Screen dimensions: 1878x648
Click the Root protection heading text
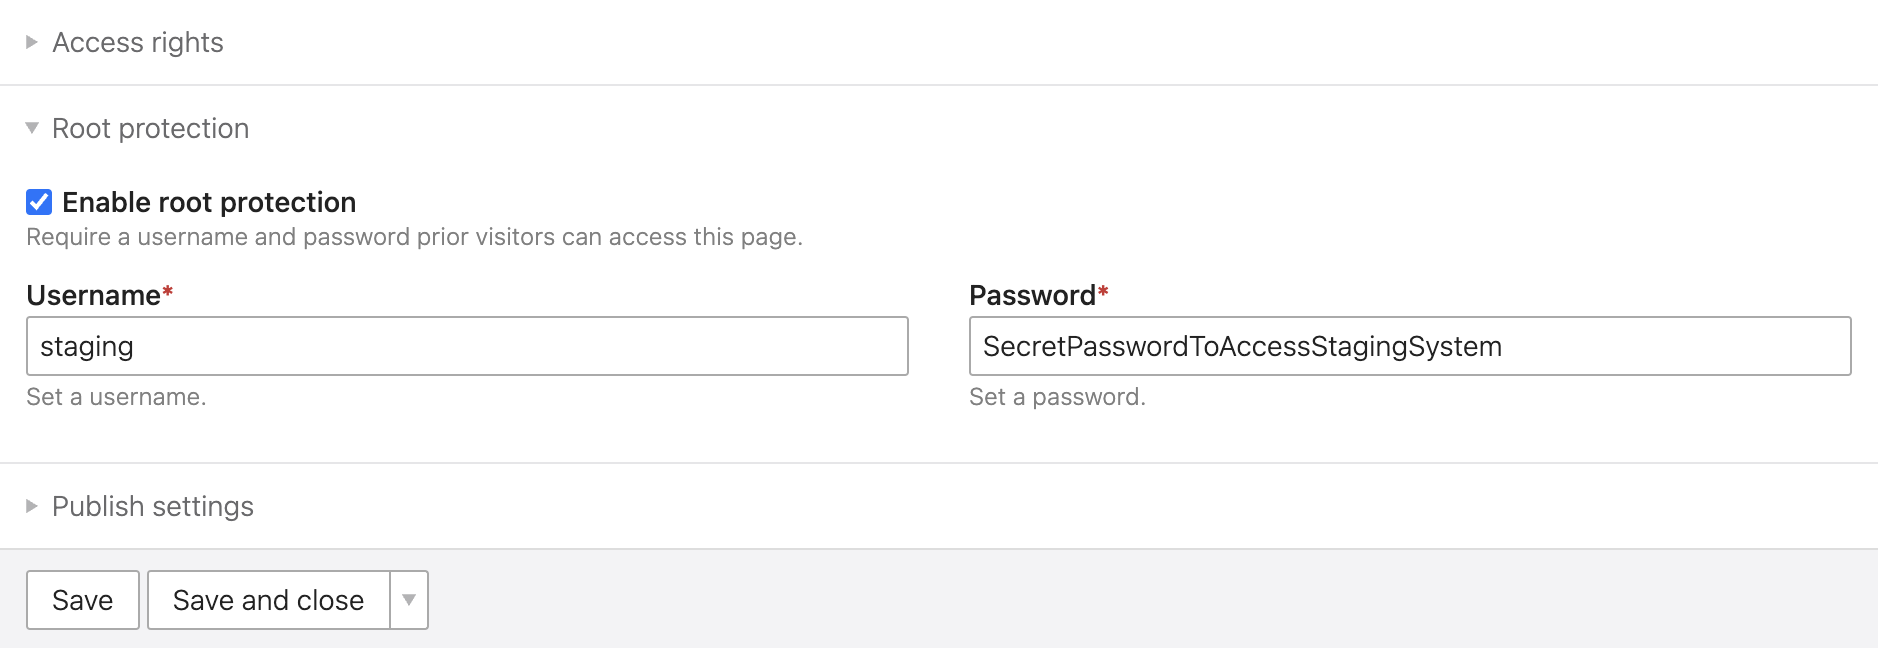tap(150, 128)
